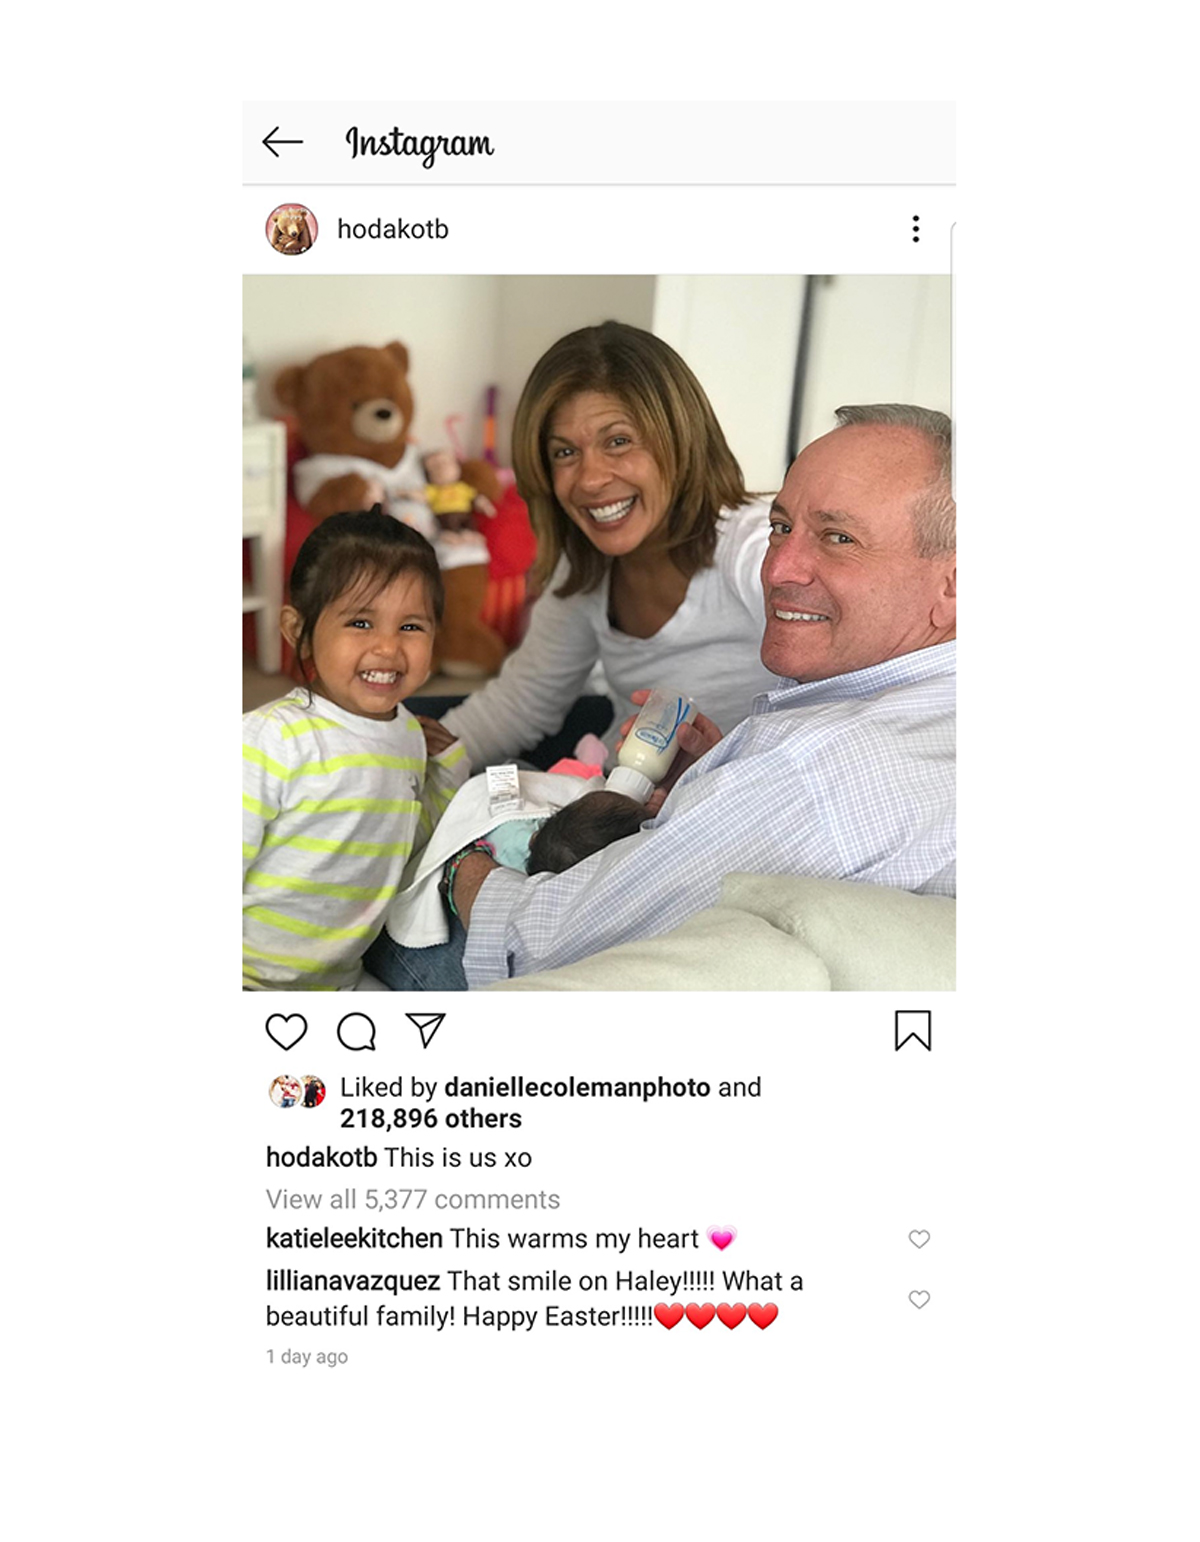The width and height of the screenshot is (1200, 1542).
Task: View all 5,377 comments
Action: [413, 1199]
